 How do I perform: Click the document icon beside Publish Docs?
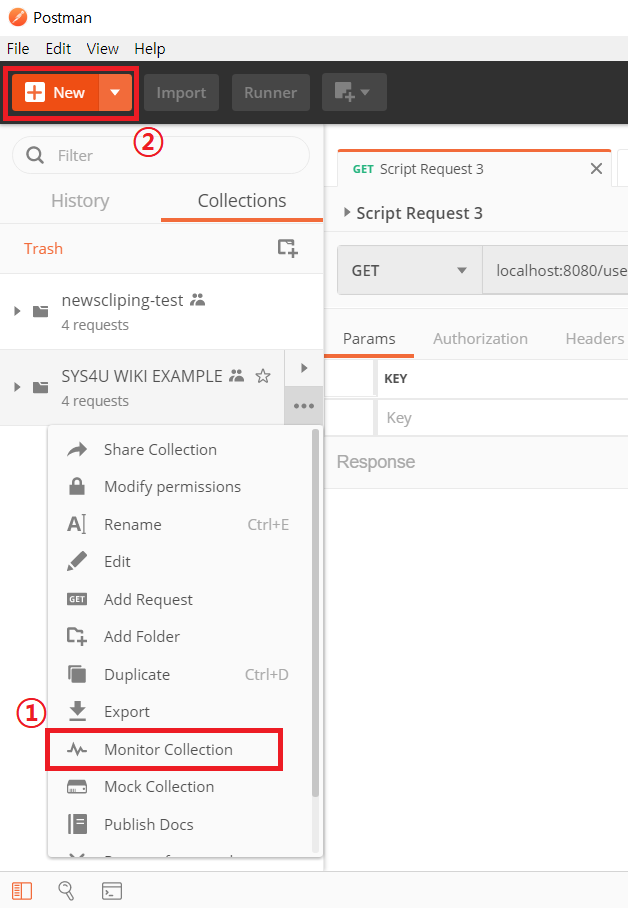77,824
